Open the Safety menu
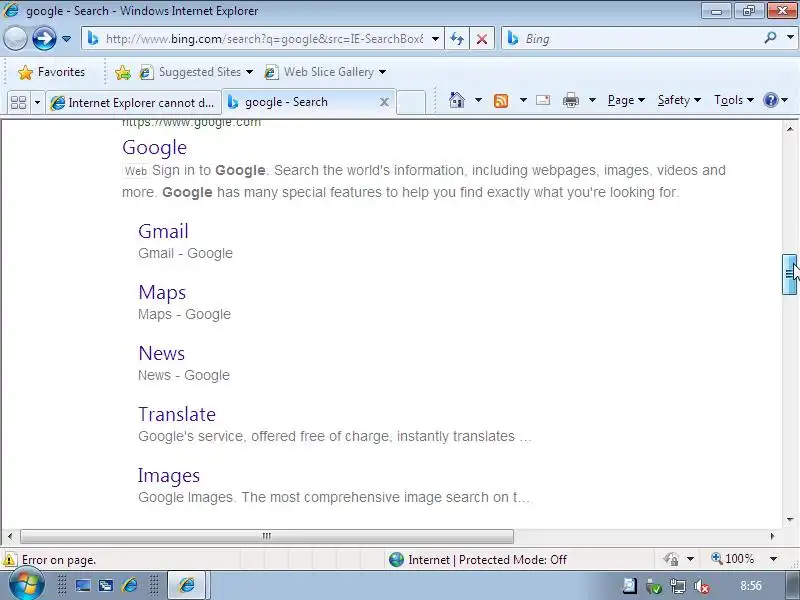Screen dimensions: 800x600 click(679, 100)
